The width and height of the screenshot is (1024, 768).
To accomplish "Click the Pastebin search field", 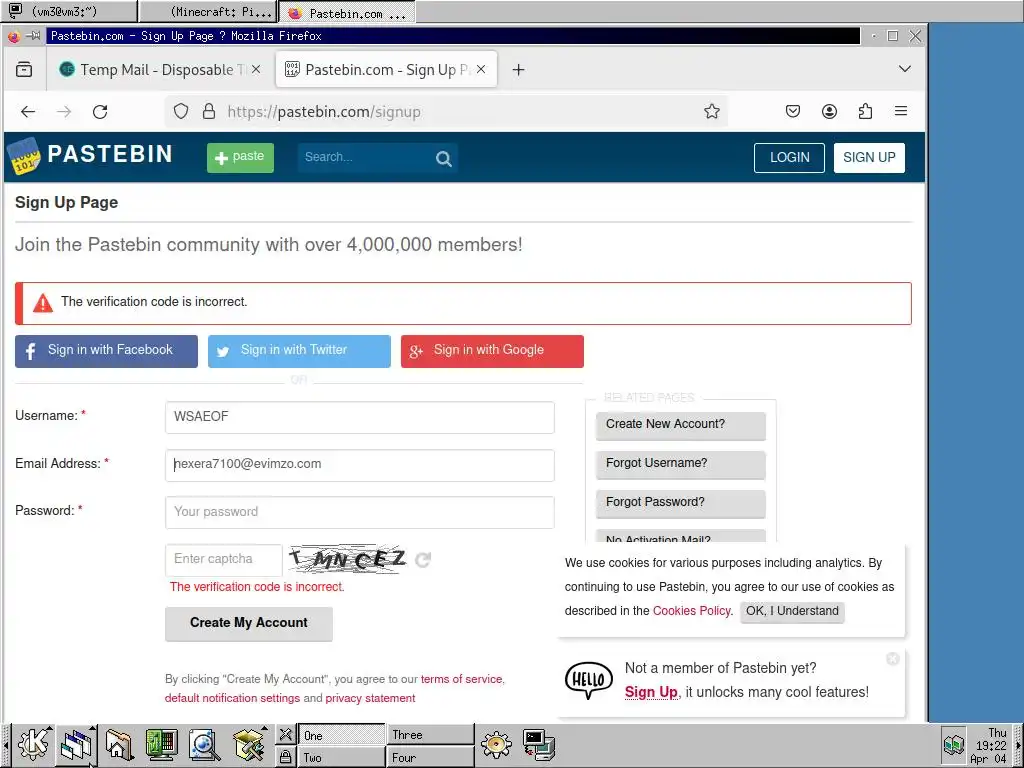I will [x=366, y=157].
